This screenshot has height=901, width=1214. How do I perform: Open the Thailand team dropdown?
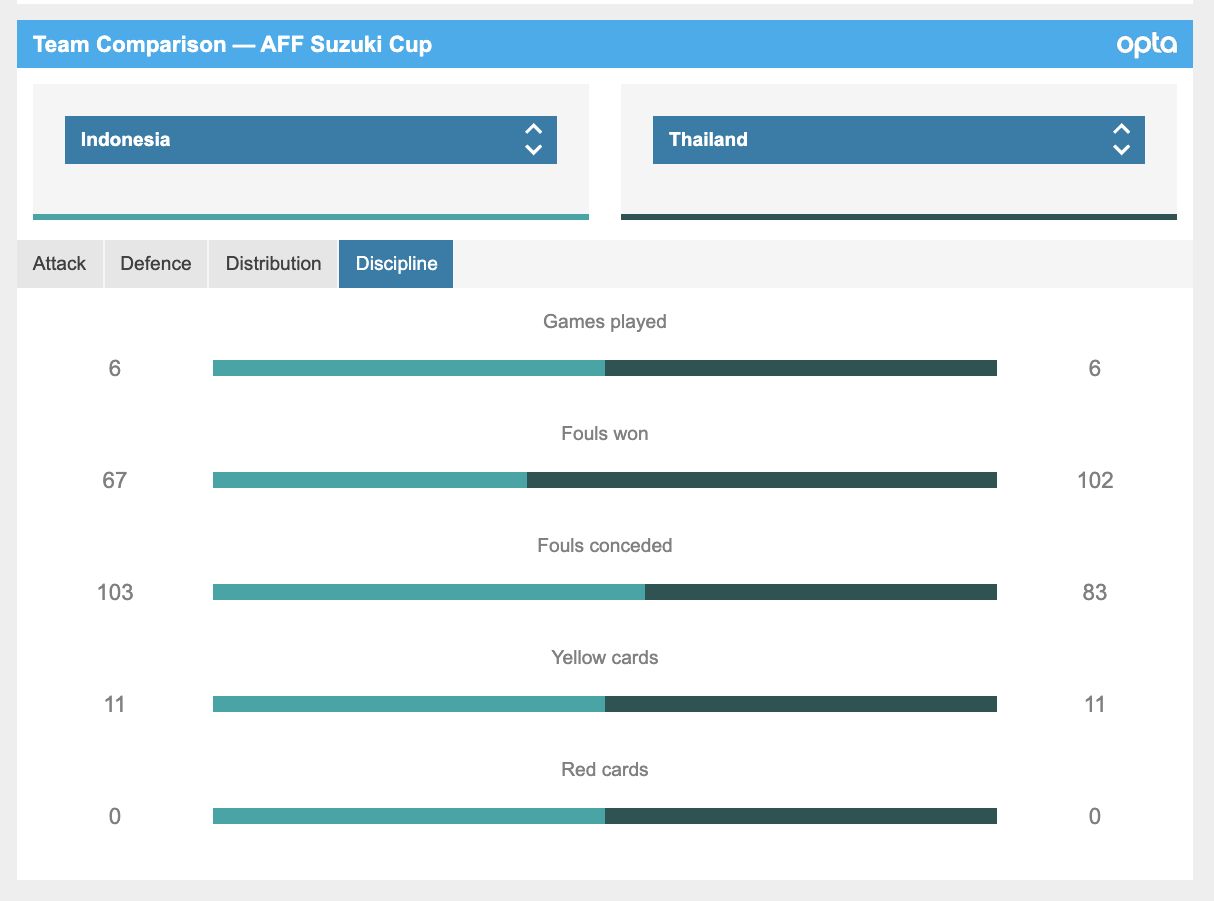tap(899, 140)
